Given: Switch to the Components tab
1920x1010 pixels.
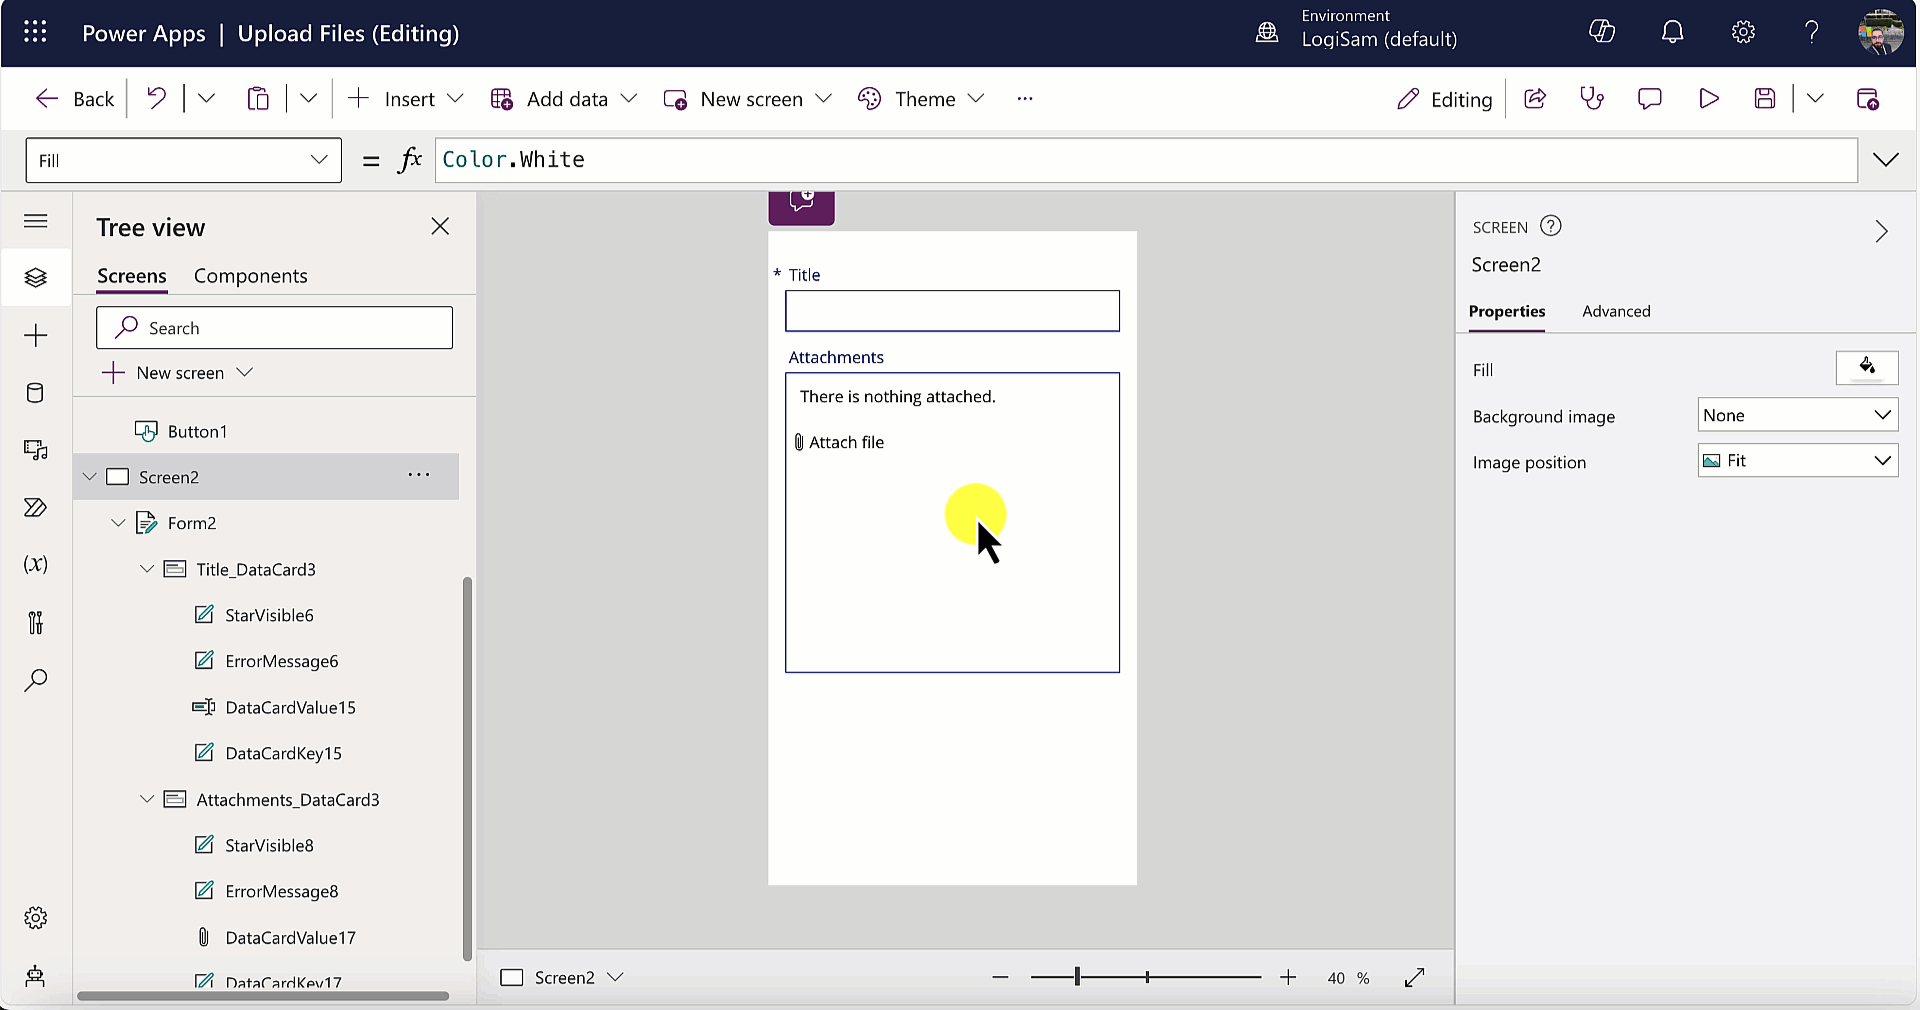Looking at the screenshot, I should [250, 276].
